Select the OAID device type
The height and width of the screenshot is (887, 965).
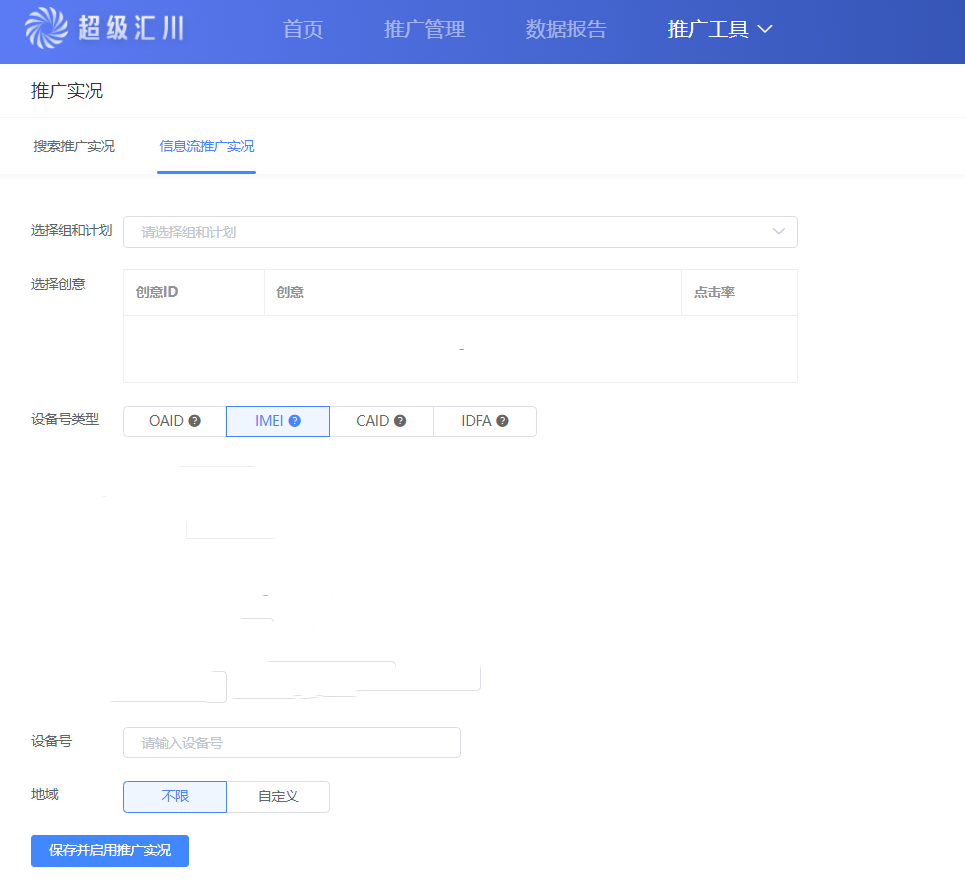pos(175,421)
